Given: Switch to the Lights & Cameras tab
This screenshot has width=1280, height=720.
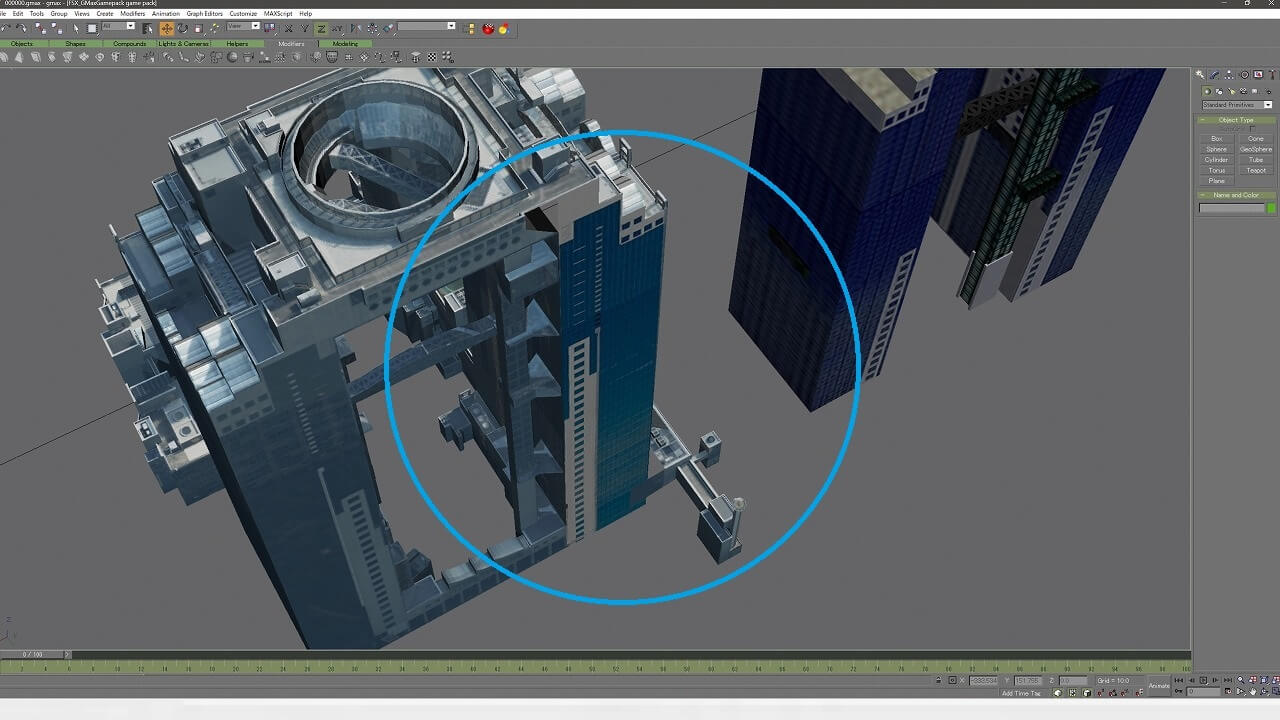Looking at the screenshot, I should (183, 44).
